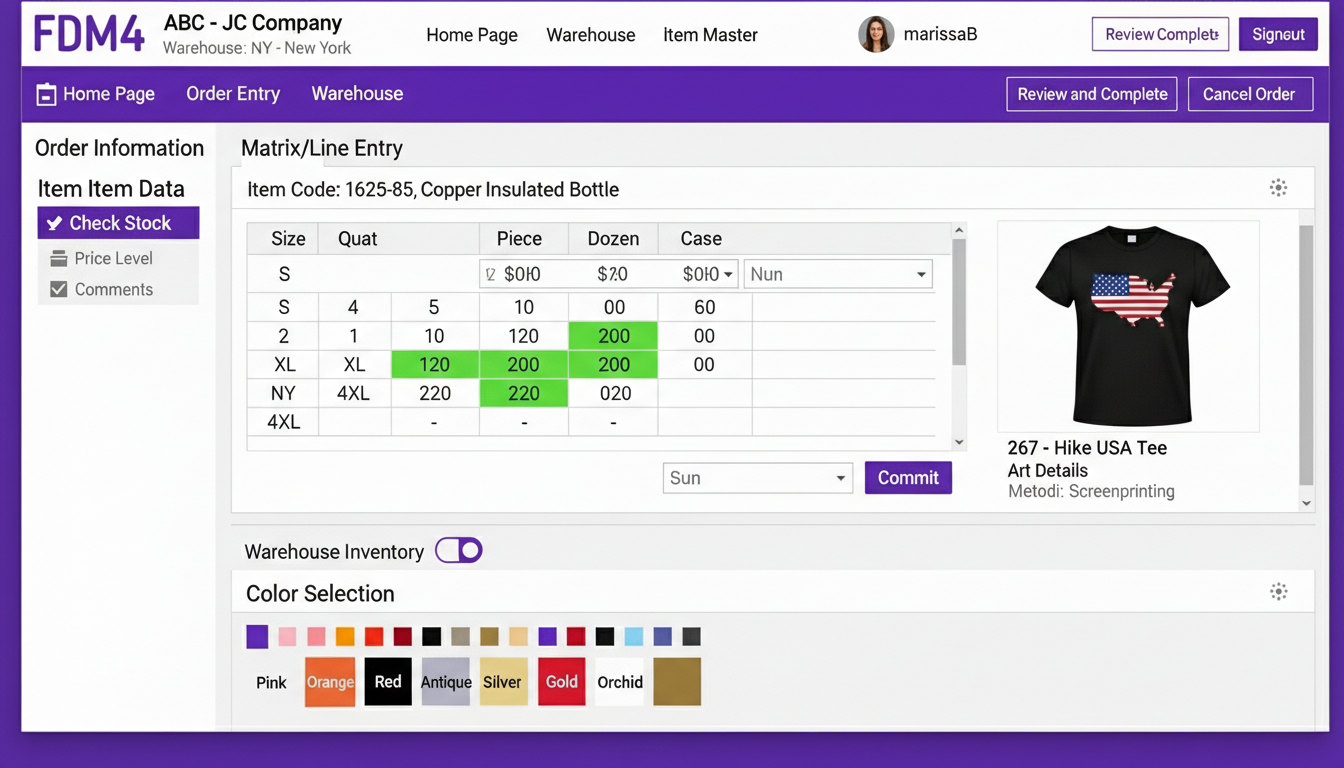
Task: Click the marissaB user avatar
Action: pos(876,34)
